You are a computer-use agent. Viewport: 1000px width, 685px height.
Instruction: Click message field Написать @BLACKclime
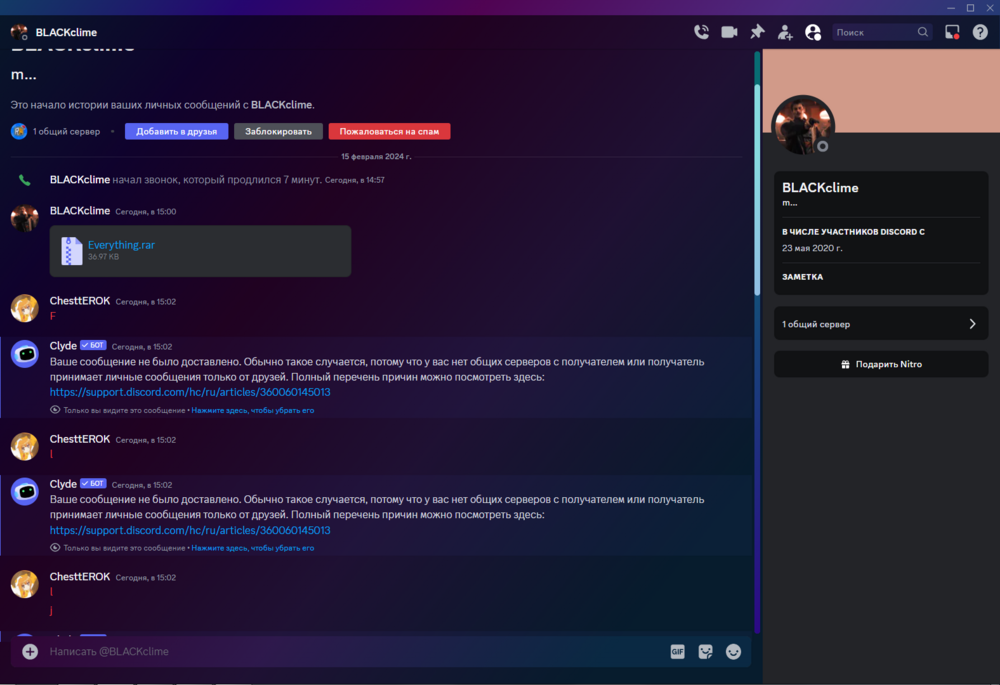(354, 651)
